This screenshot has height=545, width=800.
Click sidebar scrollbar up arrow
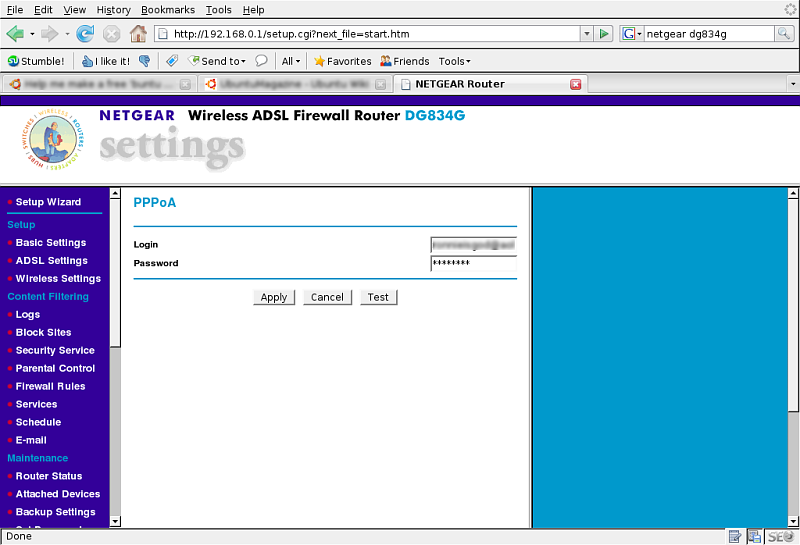(115, 193)
